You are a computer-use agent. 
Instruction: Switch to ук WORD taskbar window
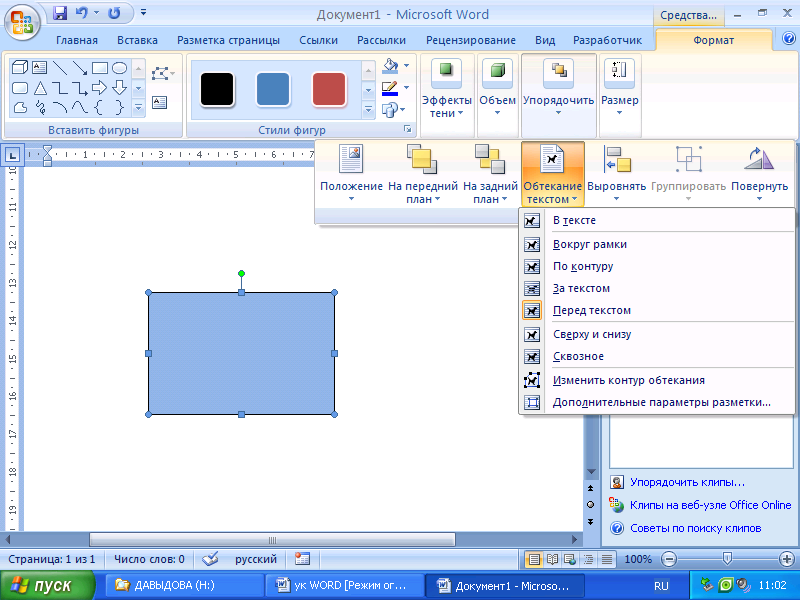(345, 585)
